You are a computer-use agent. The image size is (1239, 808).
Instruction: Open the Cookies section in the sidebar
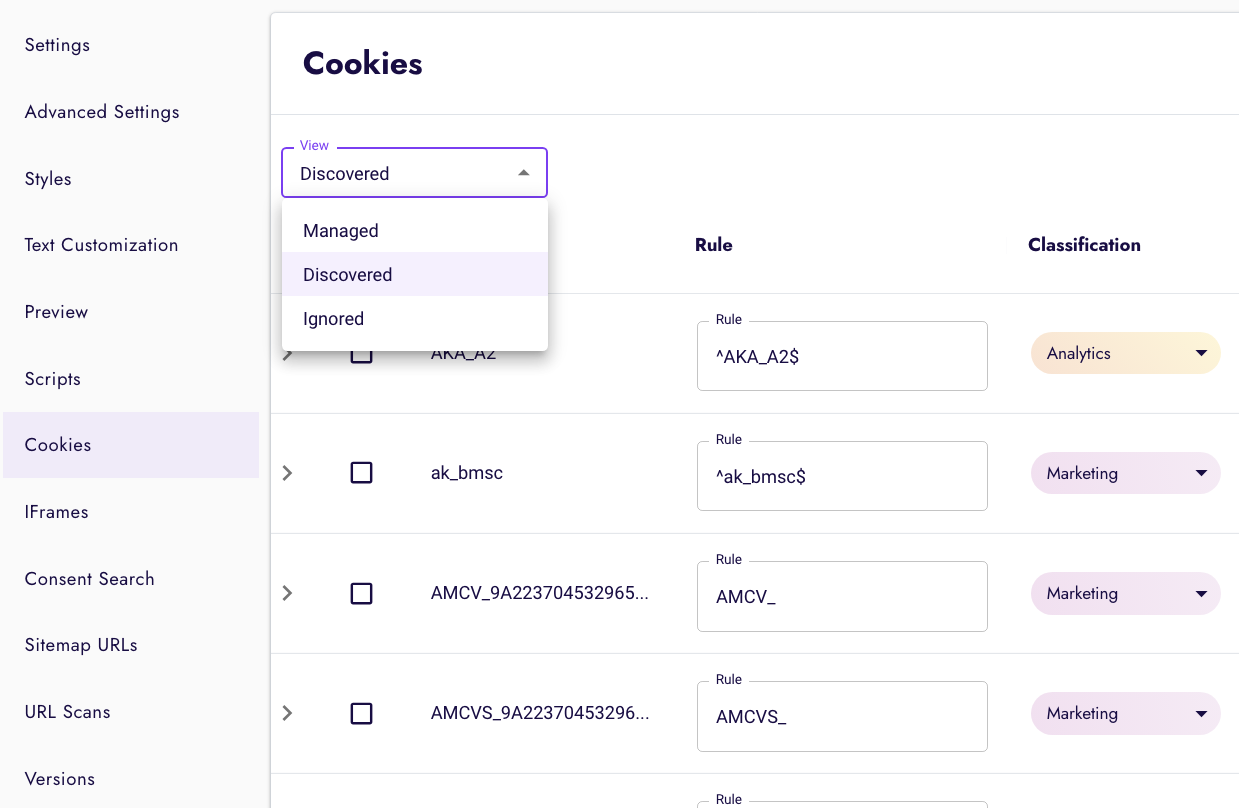57,445
